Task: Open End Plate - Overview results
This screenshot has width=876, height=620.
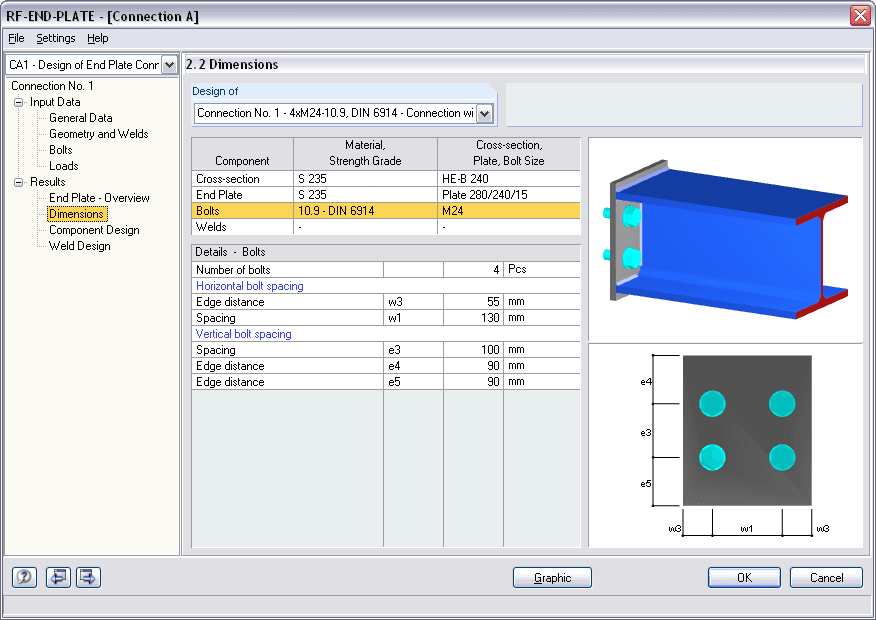Action: [x=99, y=198]
